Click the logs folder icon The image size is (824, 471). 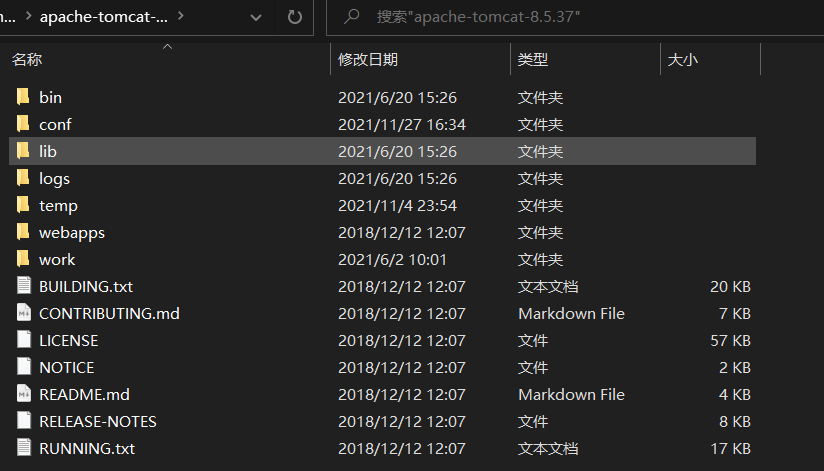(x=23, y=178)
